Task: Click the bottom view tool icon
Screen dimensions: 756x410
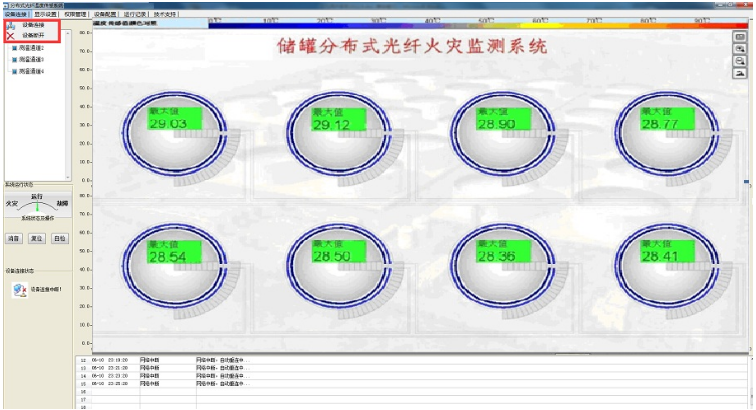Action: [x=741, y=73]
